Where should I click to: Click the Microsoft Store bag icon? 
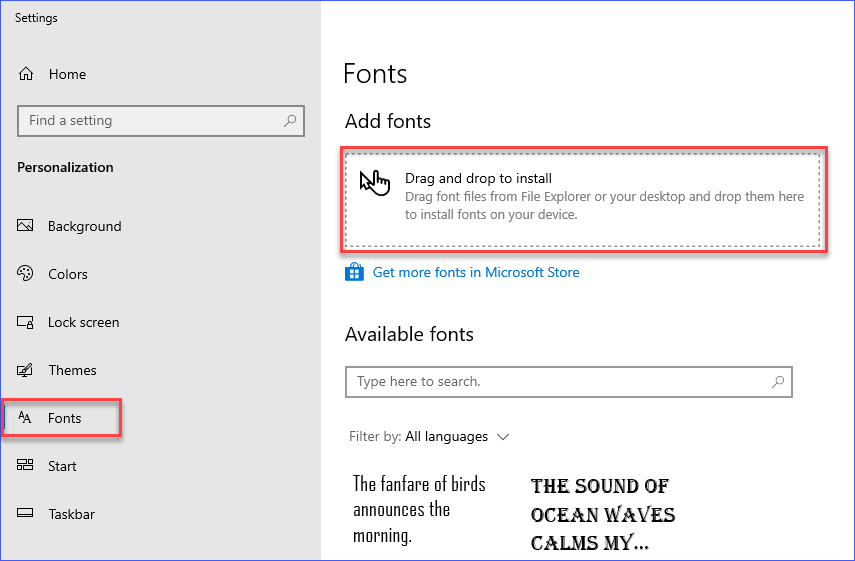(x=354, y=272)
